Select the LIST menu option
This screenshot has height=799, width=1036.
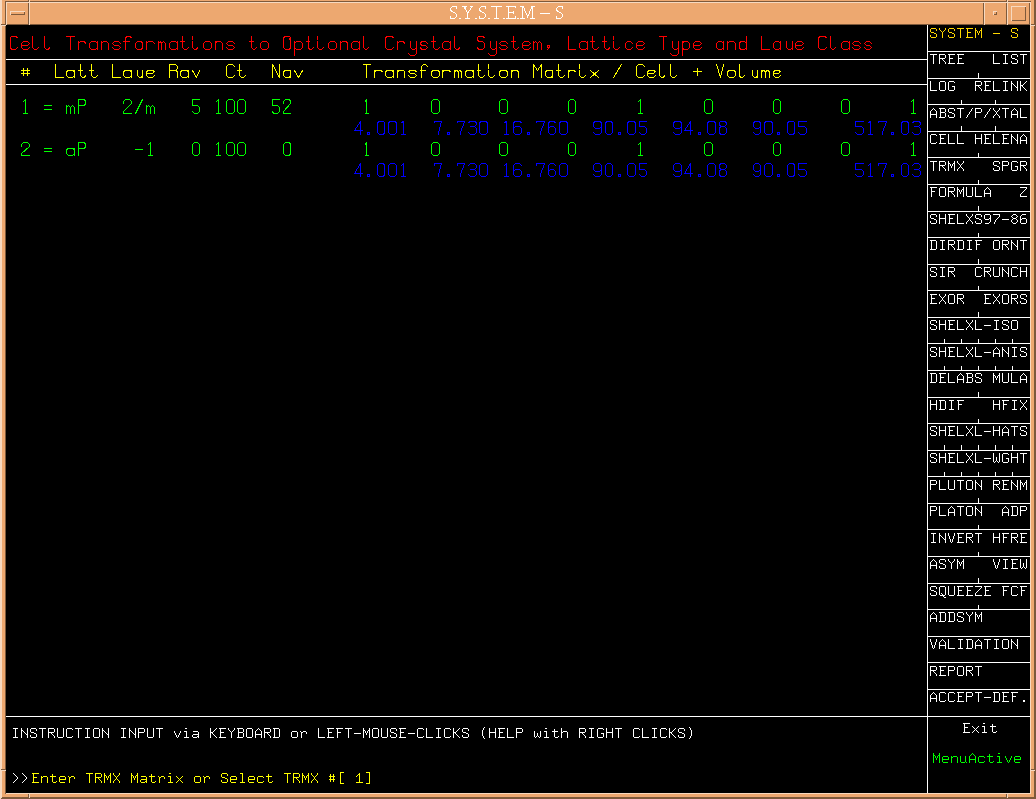(x=1008, y=60)
